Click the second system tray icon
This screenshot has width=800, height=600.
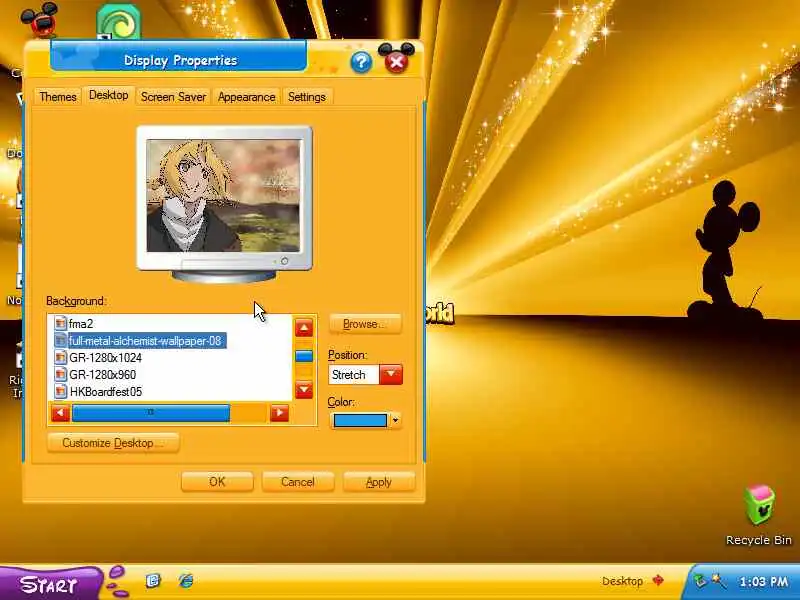click(x=718, y=581)
